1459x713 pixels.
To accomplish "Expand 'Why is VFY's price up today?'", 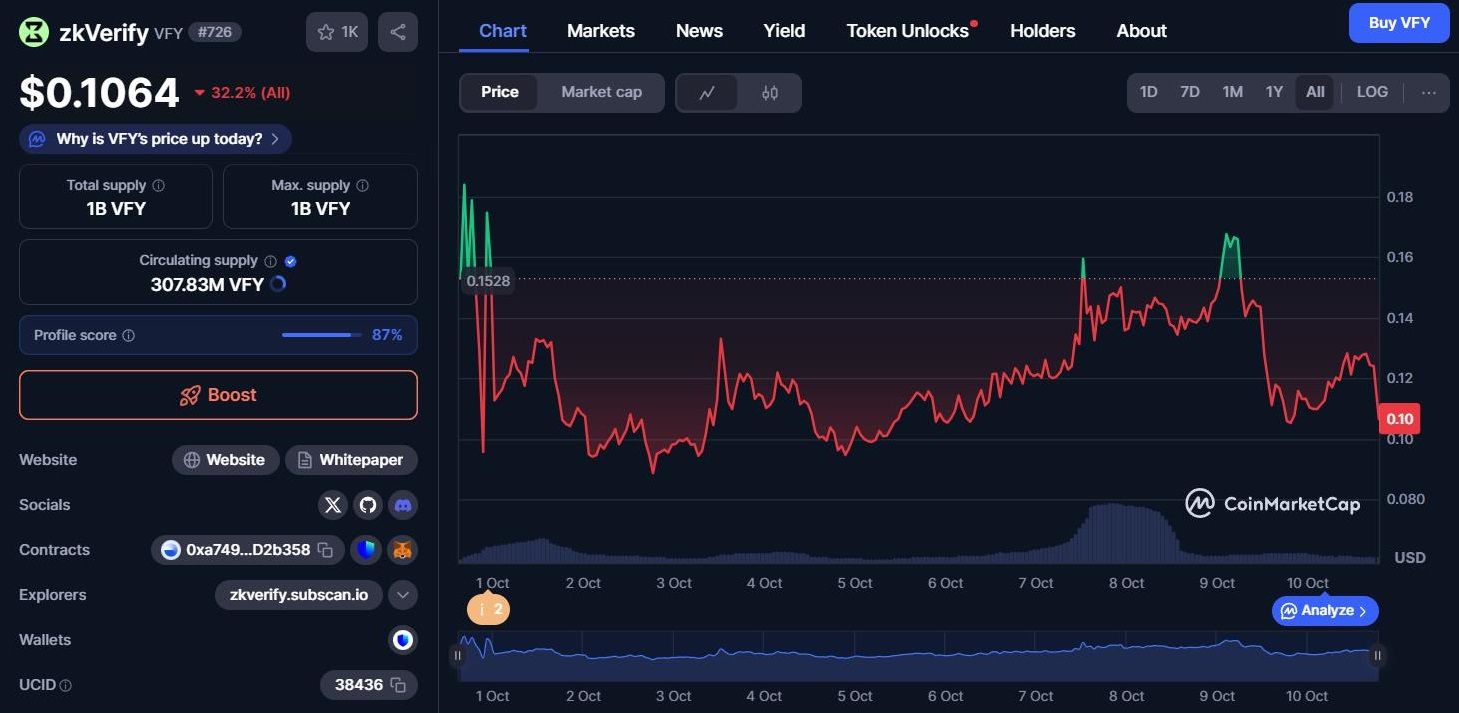I will [156, 139].
